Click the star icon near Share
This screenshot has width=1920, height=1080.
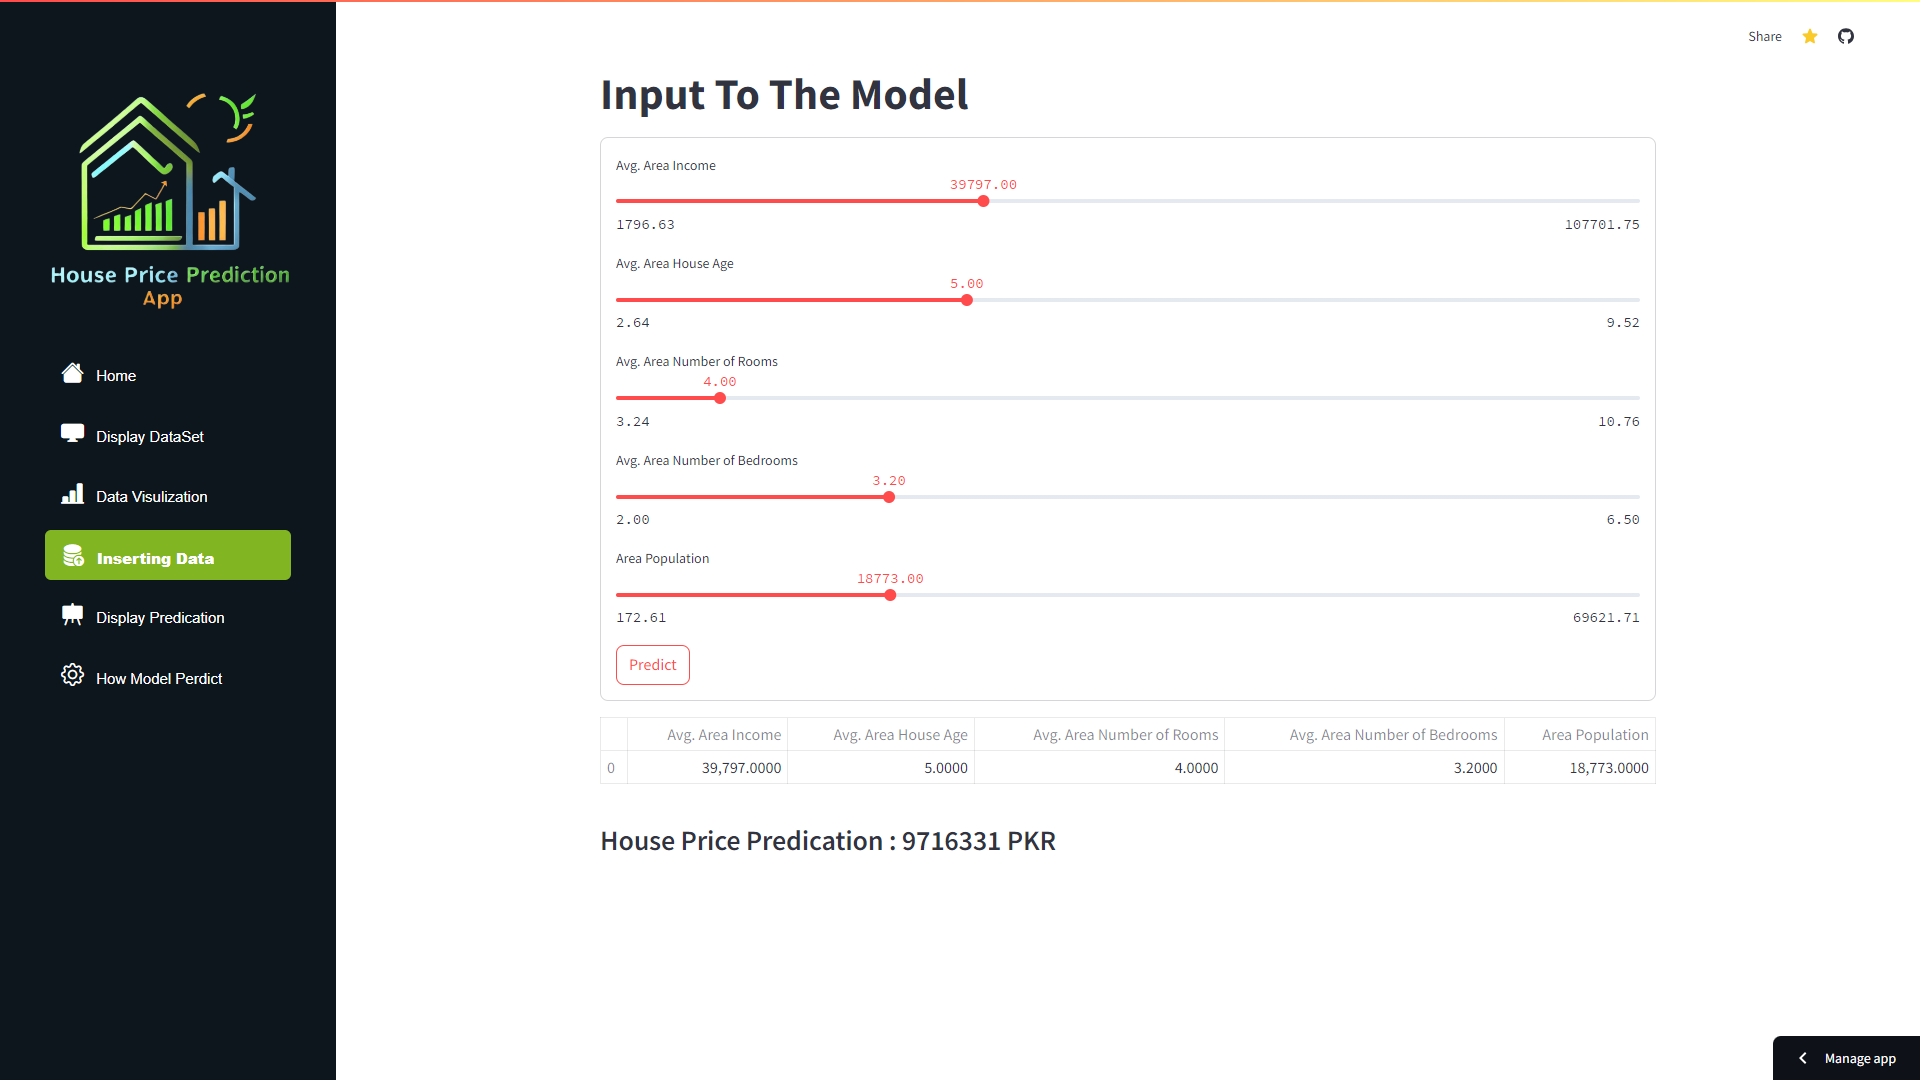point(1809,36)
